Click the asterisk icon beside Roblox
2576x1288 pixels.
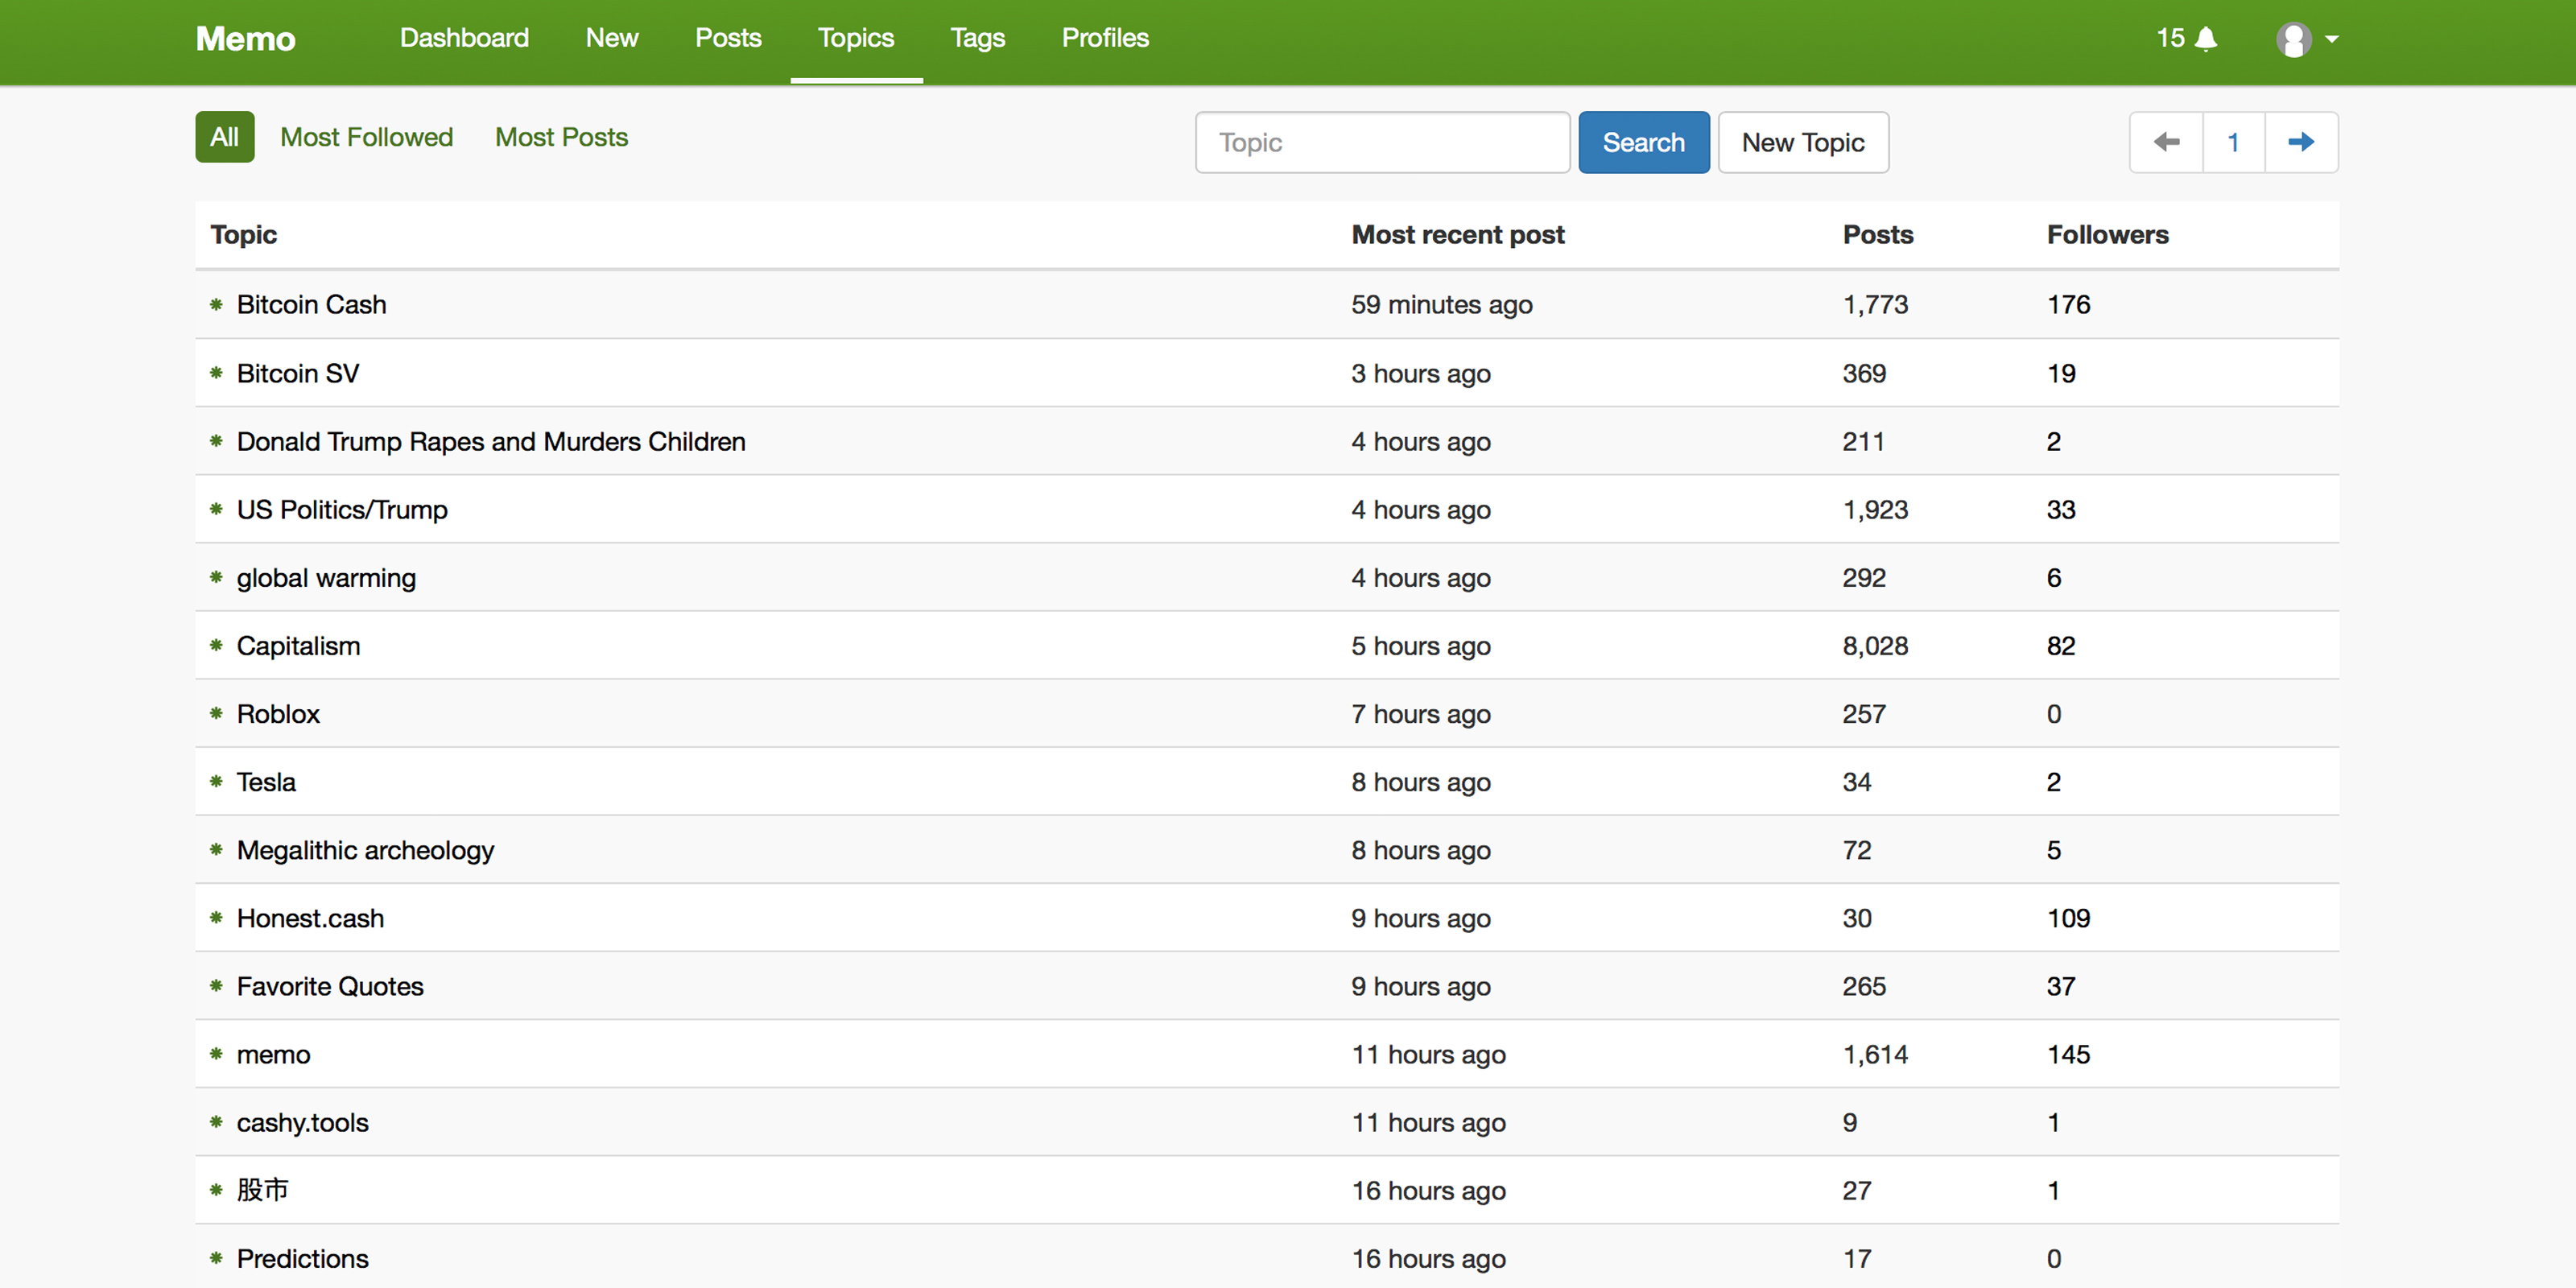[x=216, y=714]
